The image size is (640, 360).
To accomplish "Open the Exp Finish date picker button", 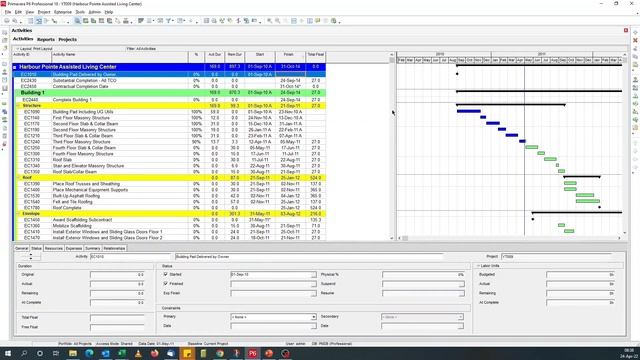I will [313, 293].
